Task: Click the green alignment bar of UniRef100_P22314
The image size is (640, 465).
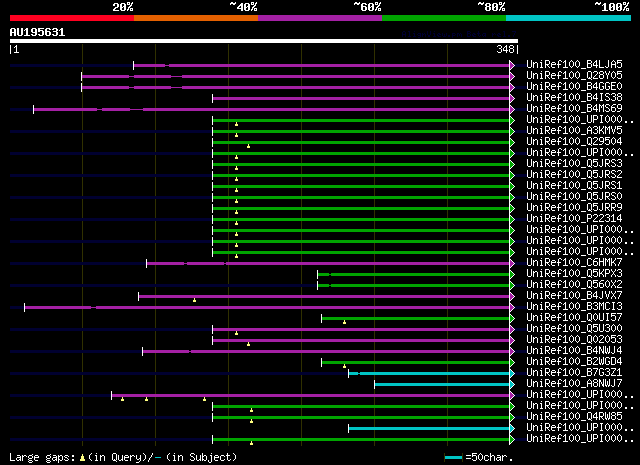Action: coord(361,220)
